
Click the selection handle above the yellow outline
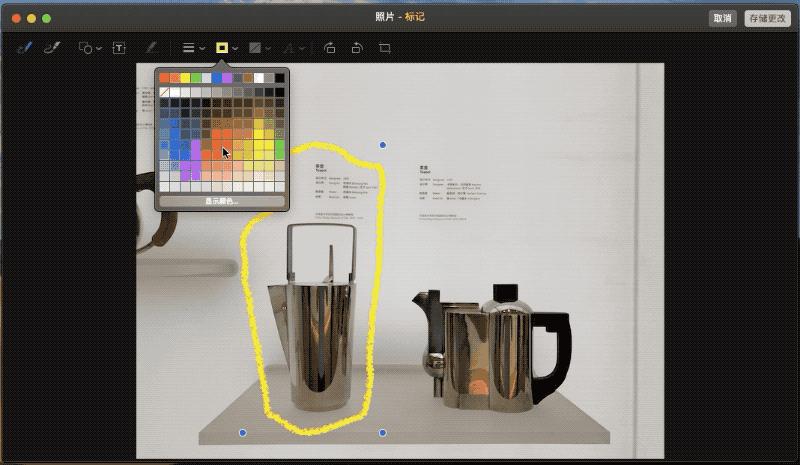pyautogui.click(x=383, y=145)
